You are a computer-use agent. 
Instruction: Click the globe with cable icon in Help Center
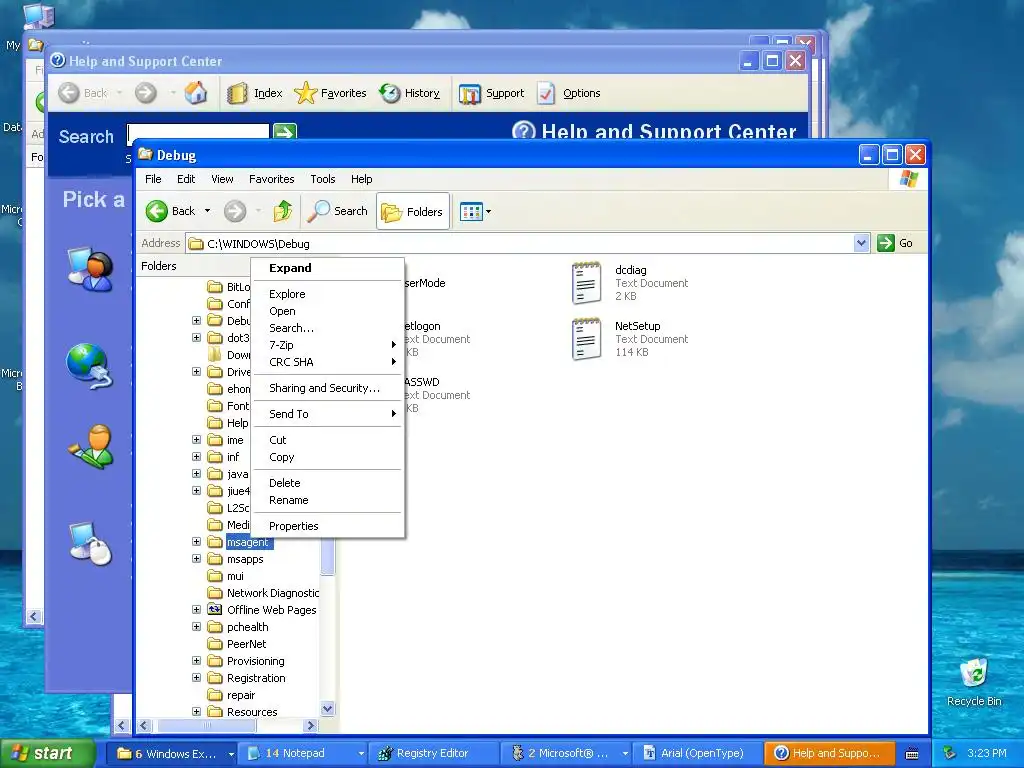tap(89, 366)
